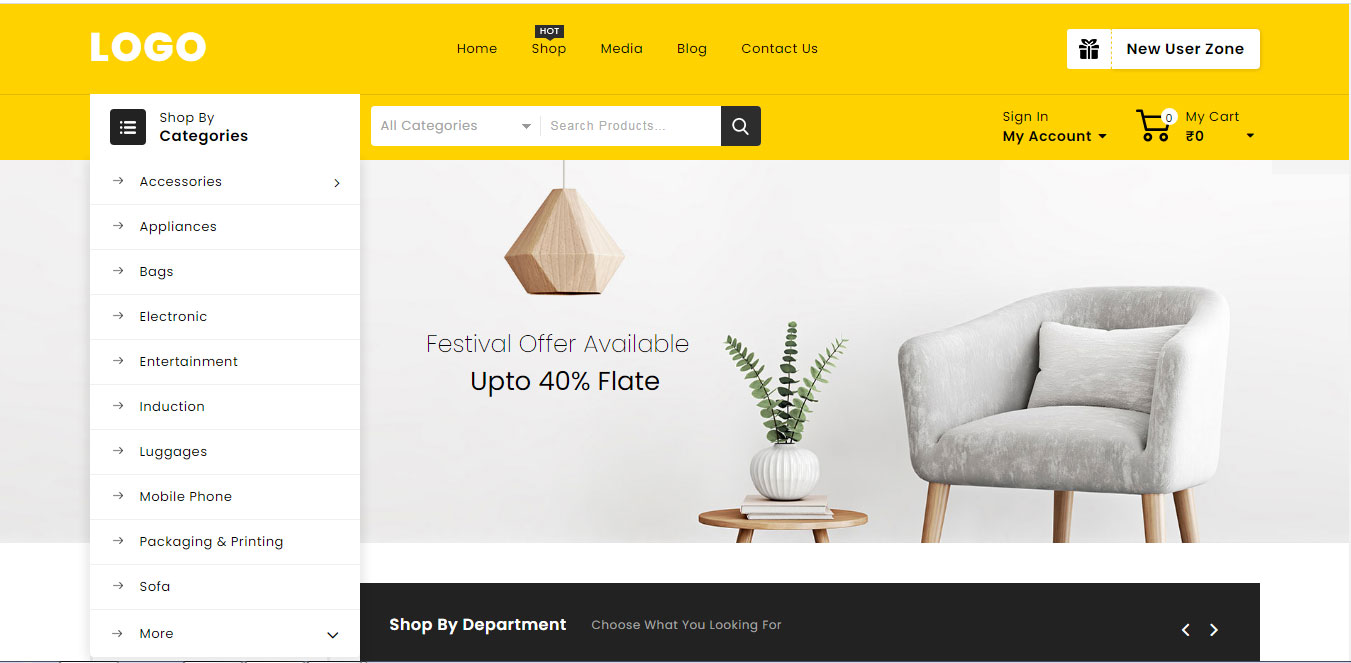Go to previous department with left chevron
This screenshot has height=663, width=1351.
coord(1186,630)
